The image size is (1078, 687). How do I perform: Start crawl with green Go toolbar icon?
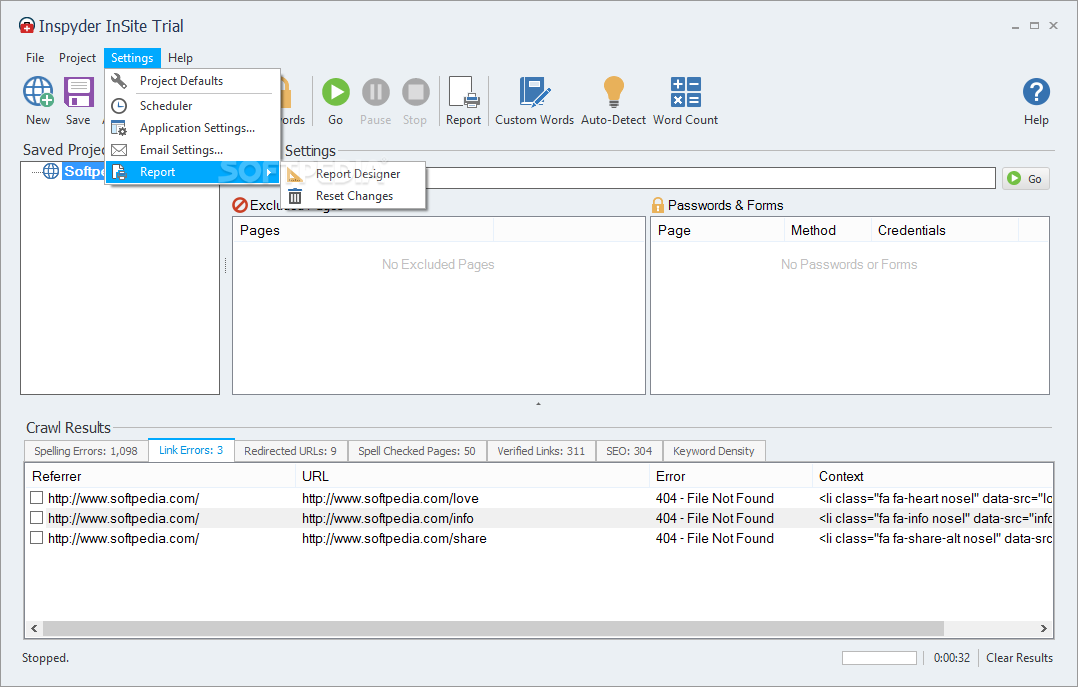[336, 91]
